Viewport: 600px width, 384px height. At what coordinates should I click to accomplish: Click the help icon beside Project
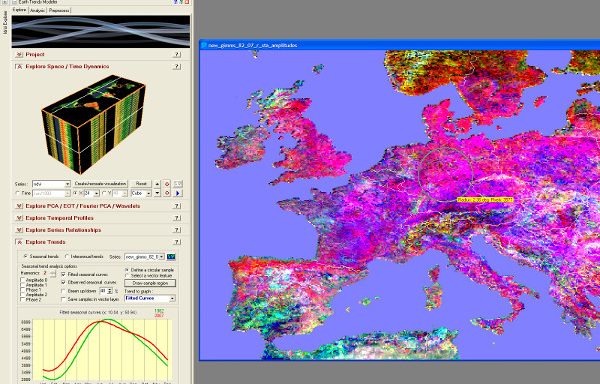click(177, 54)
